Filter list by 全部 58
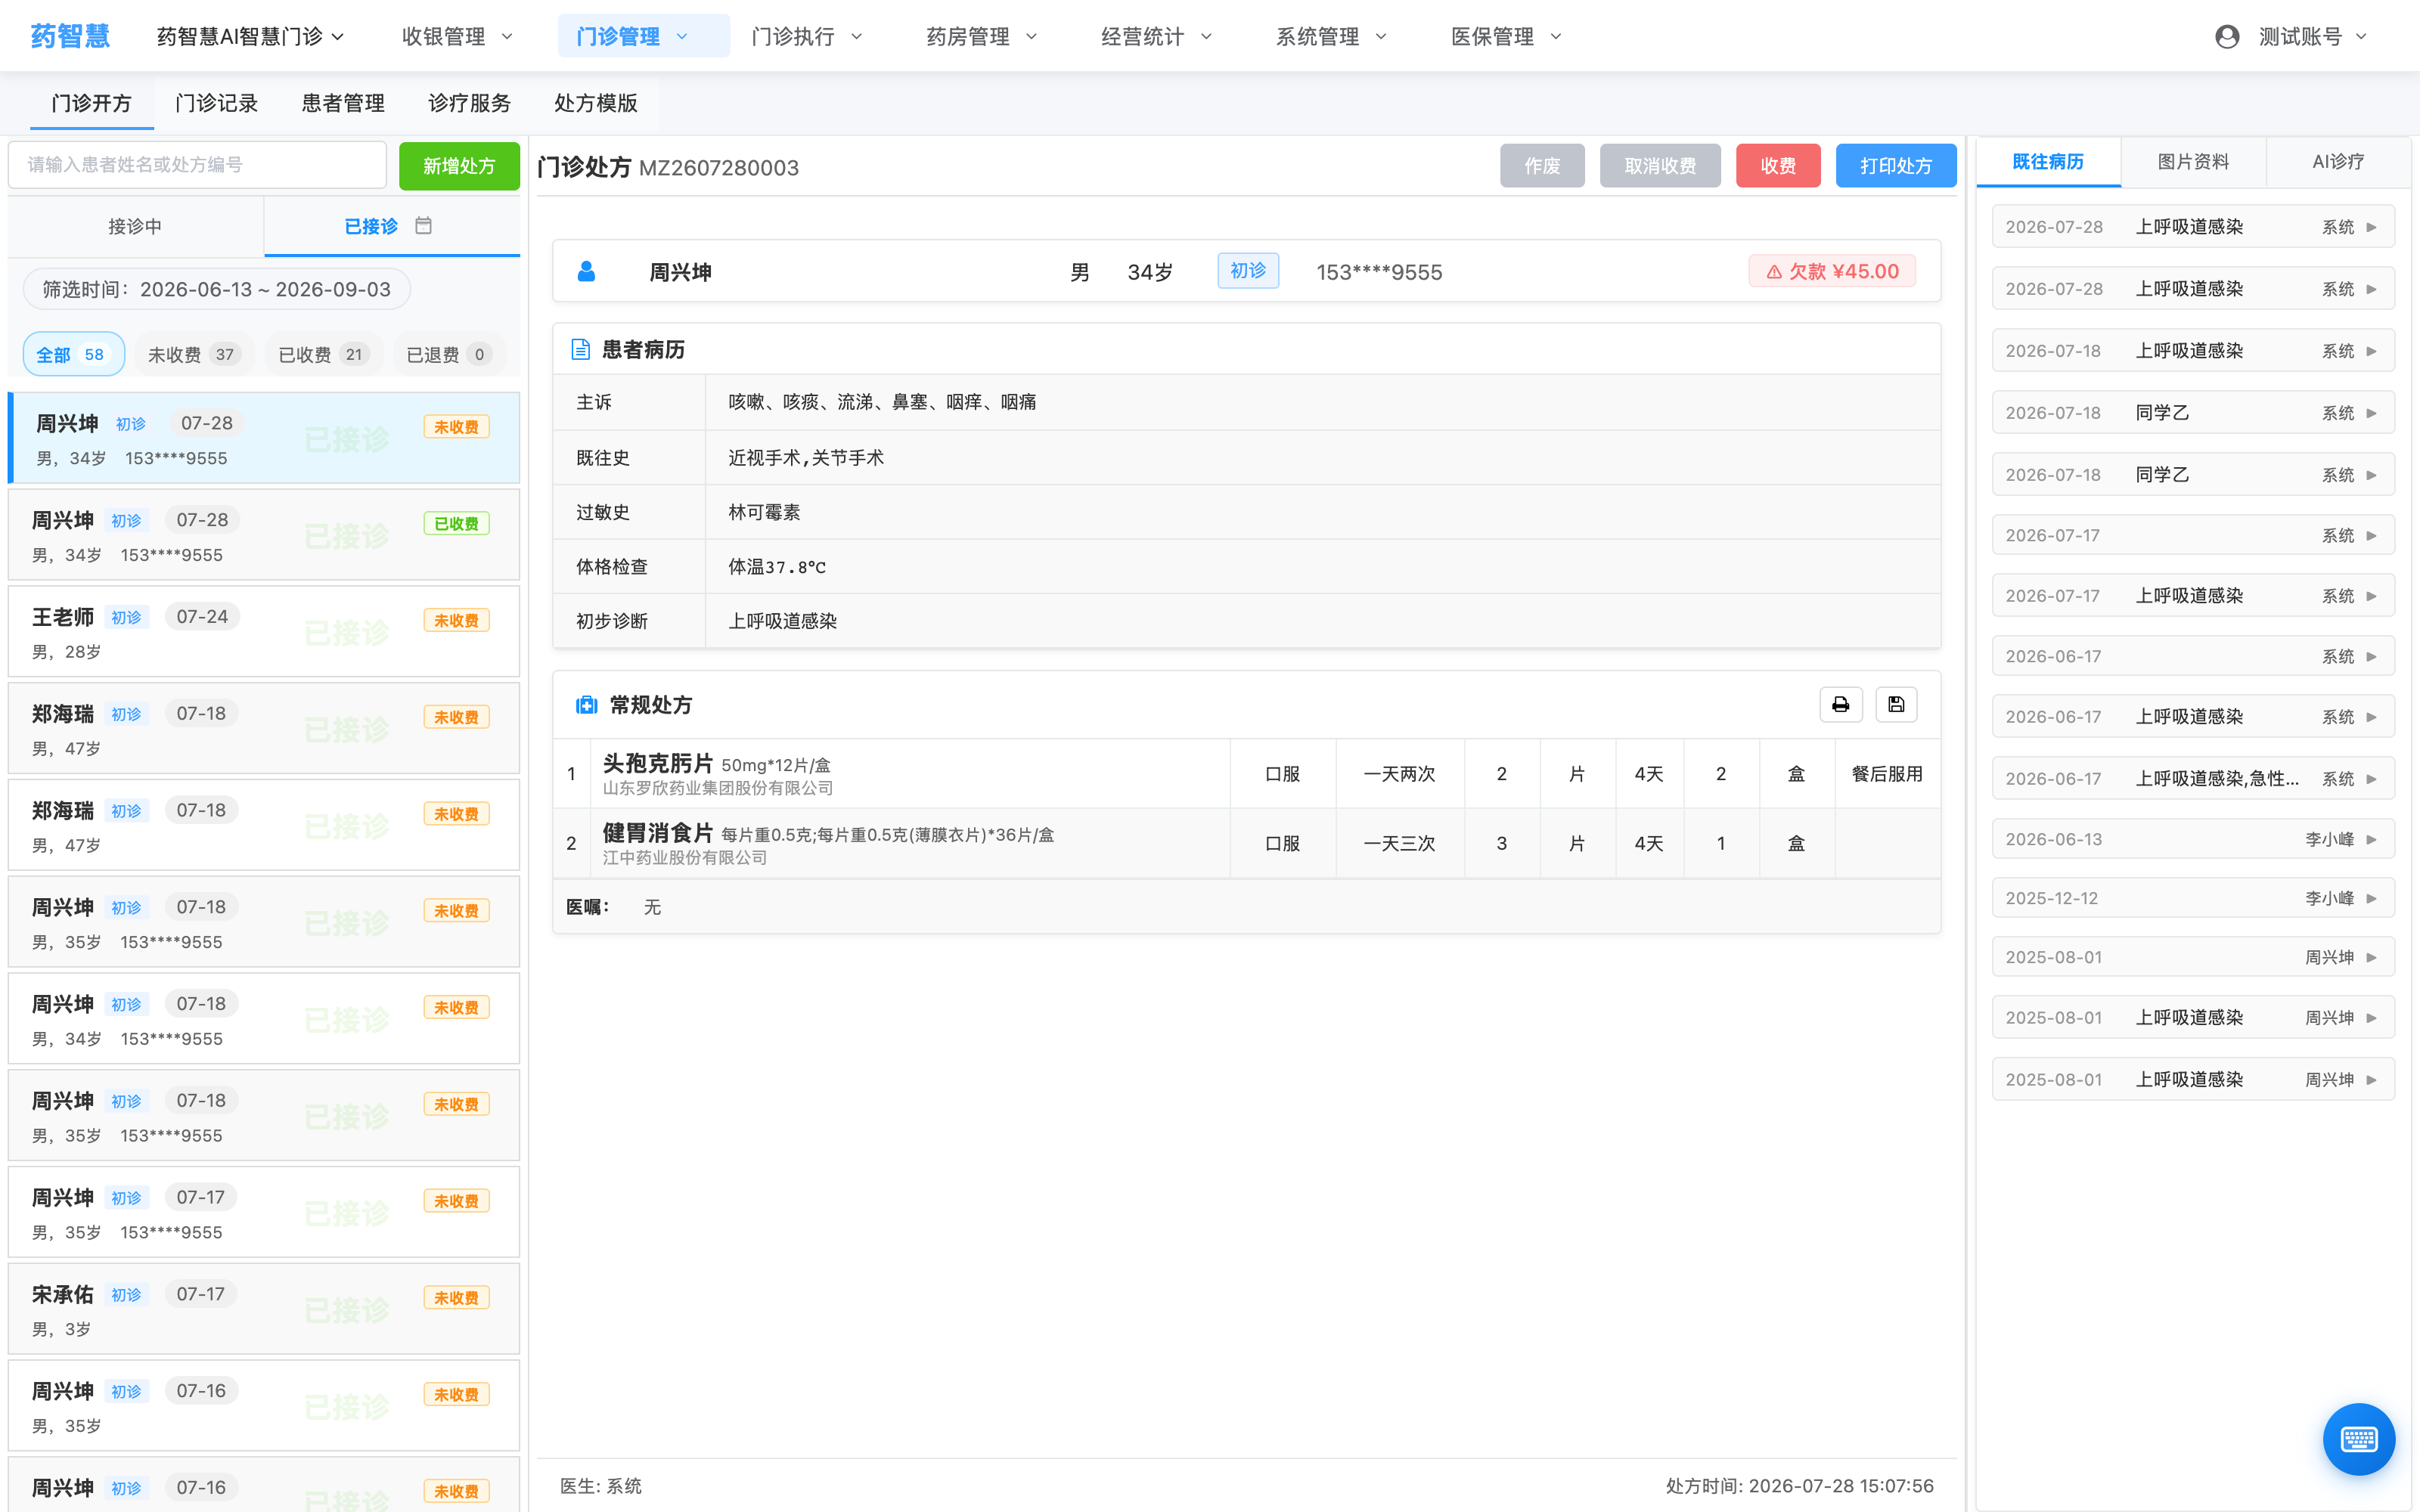The image size is (2420, 1512). (x=73, y=354)
